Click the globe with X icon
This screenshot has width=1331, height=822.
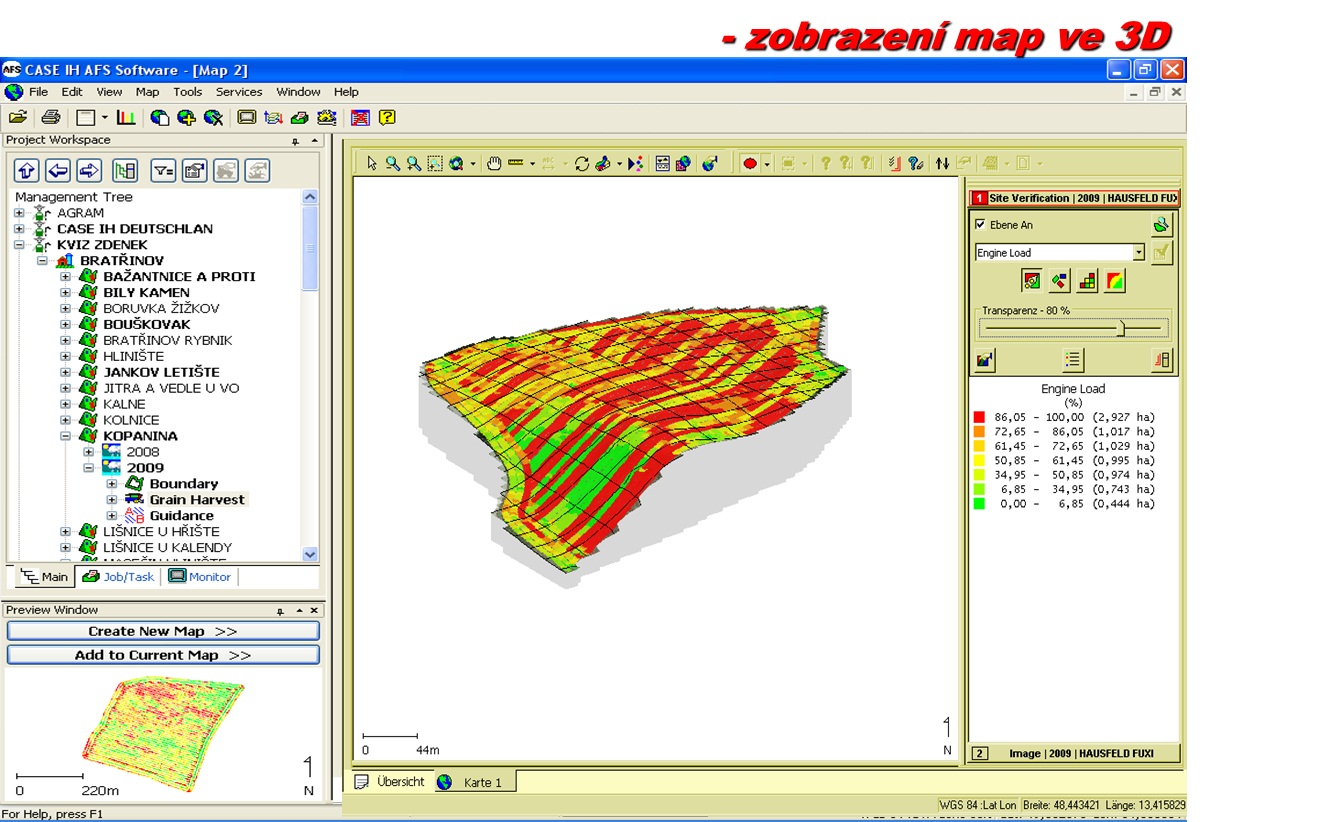coord(213,118)
